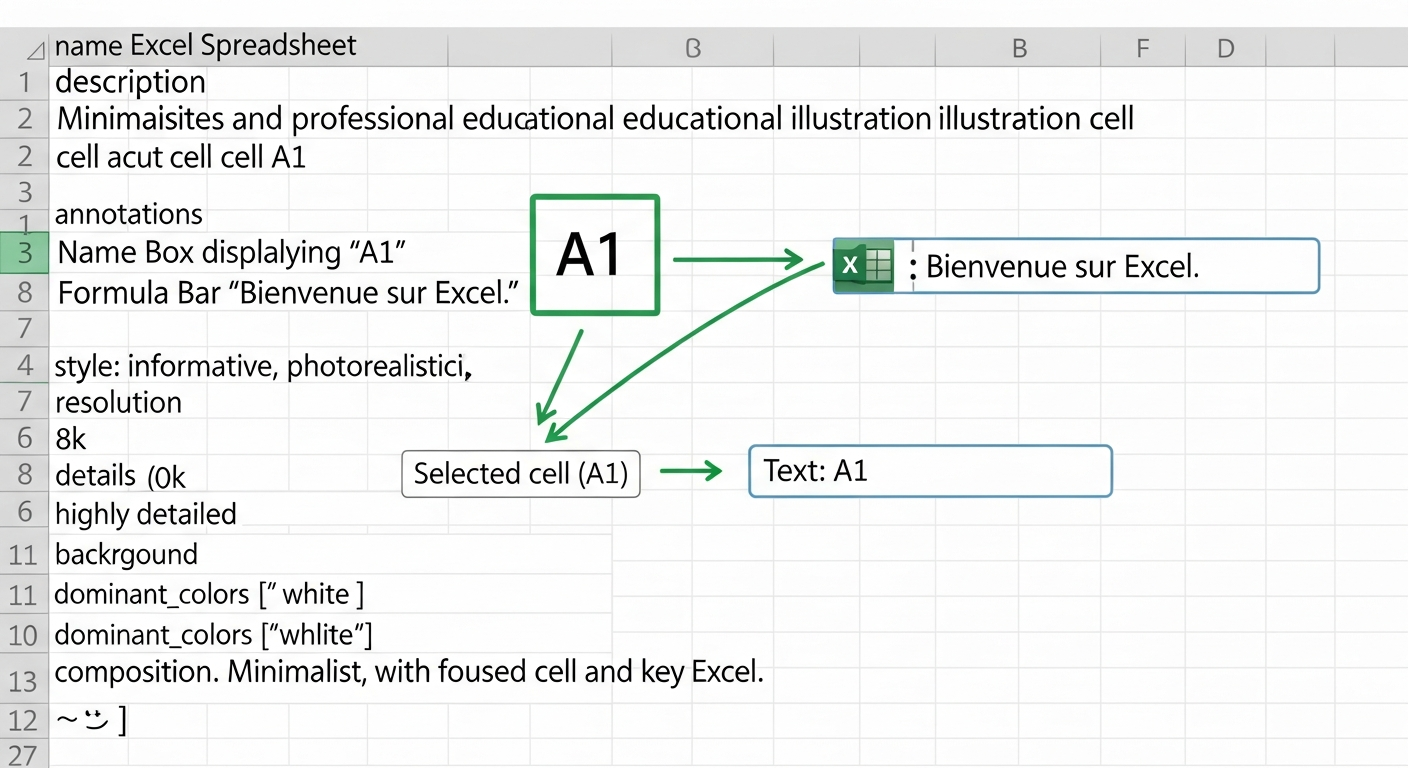Select the 'name Excel Spreadsheet' text
Screen dimensions: 1408x768
(x=207, y=46)
